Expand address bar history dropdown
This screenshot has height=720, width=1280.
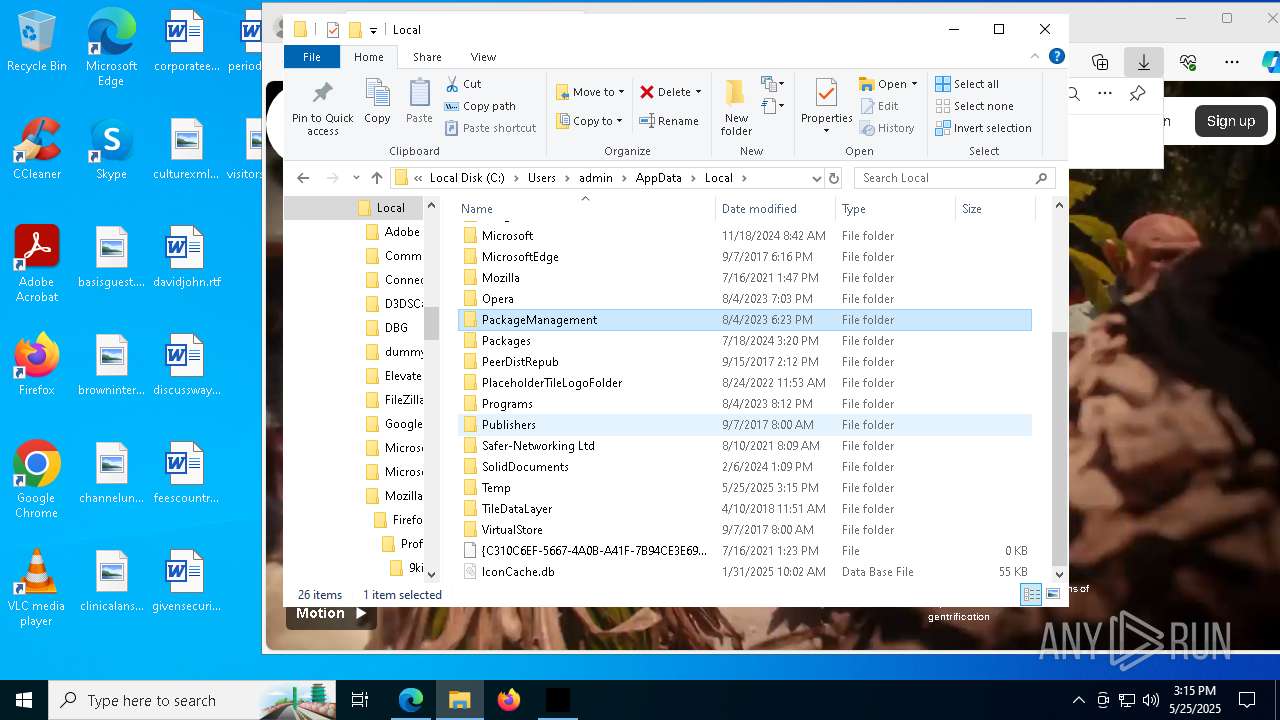(817, 178)
